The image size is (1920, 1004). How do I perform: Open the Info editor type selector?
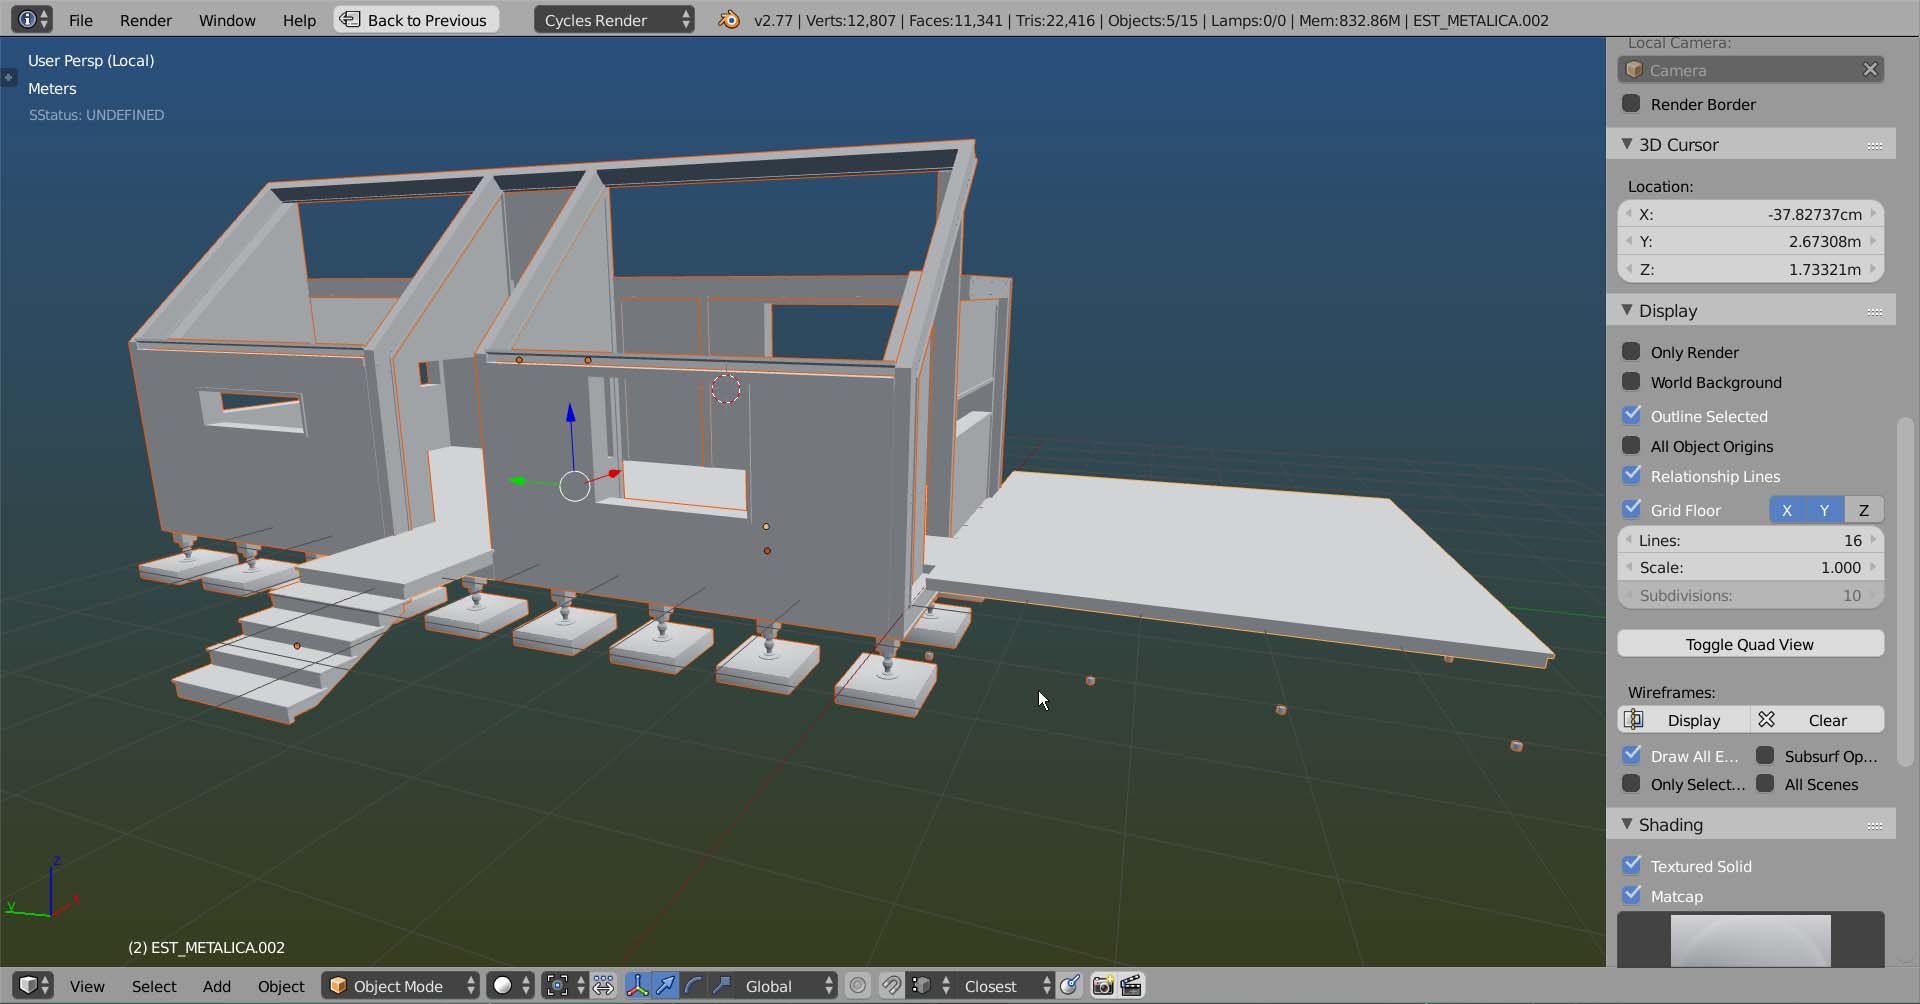click(32, 19)
